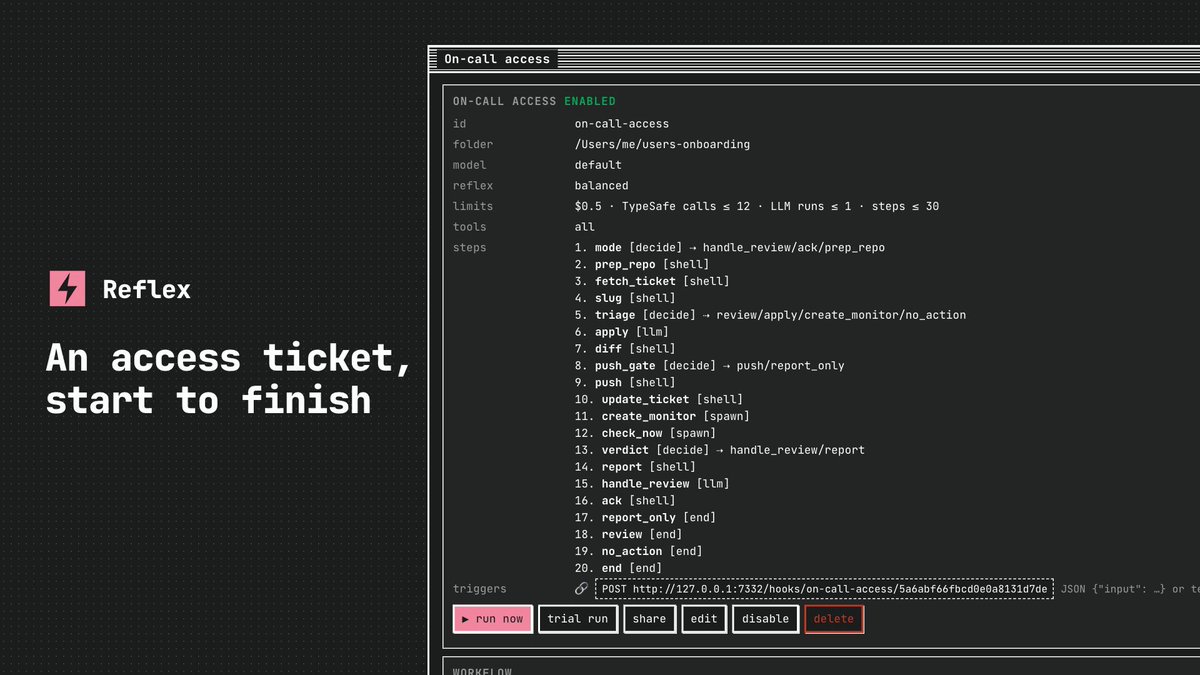Select step 7 diff [shell]
The width and height of the screenshot is (1200, 675).
625,349
